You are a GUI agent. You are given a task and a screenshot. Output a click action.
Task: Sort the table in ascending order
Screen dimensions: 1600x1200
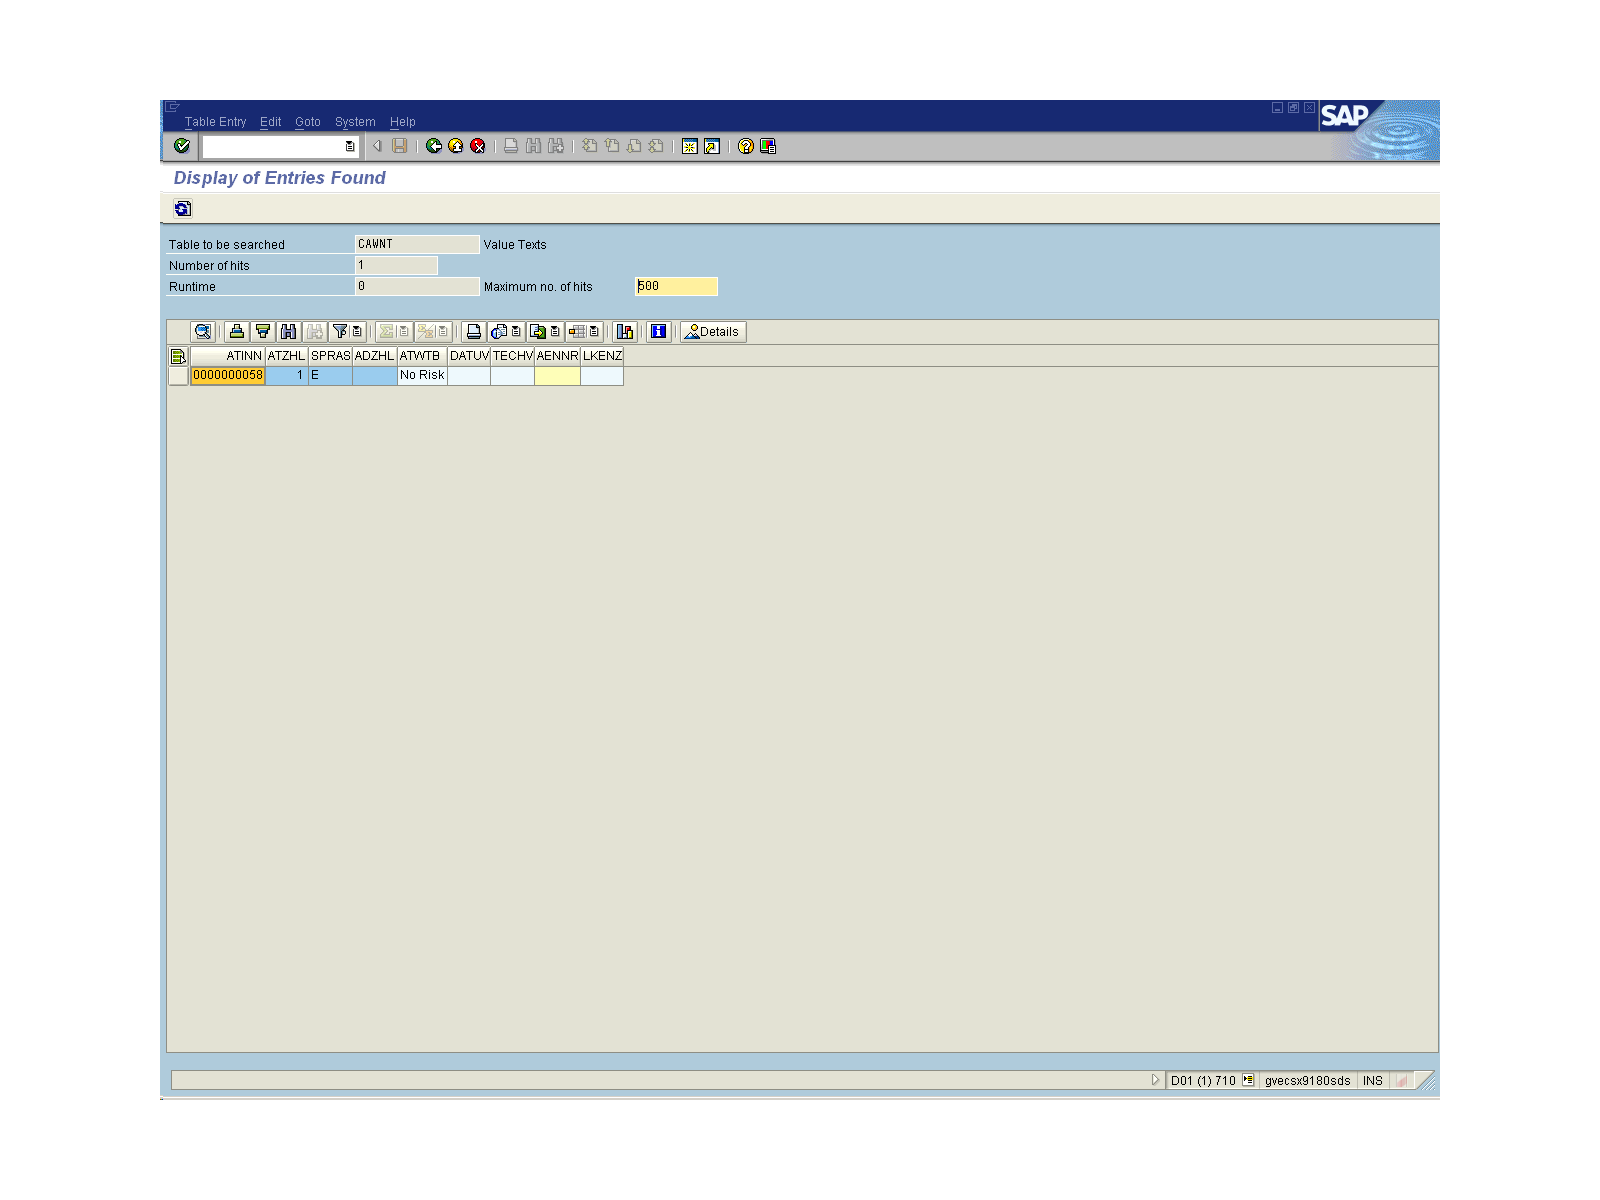tap(237, 332)
